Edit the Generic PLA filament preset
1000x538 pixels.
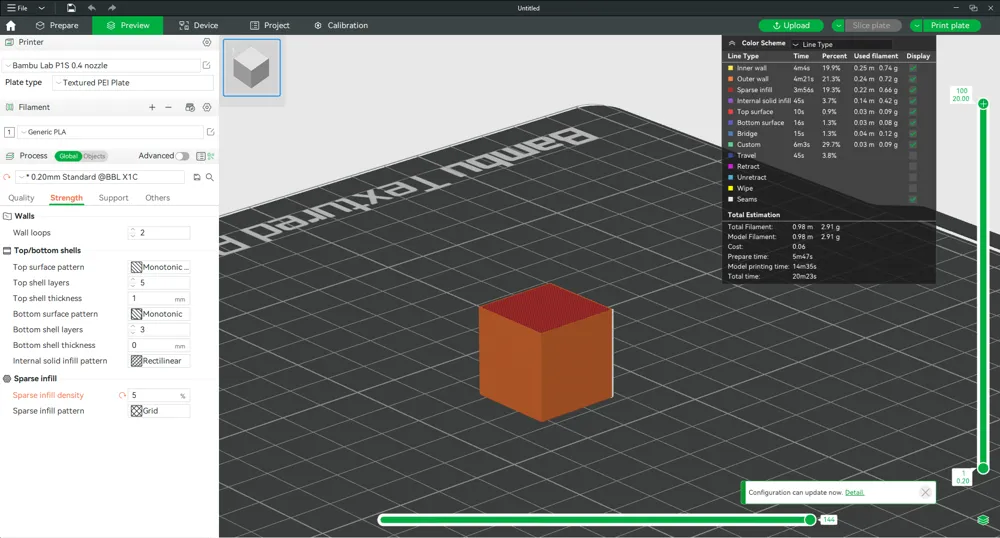(x=210, y=132)
